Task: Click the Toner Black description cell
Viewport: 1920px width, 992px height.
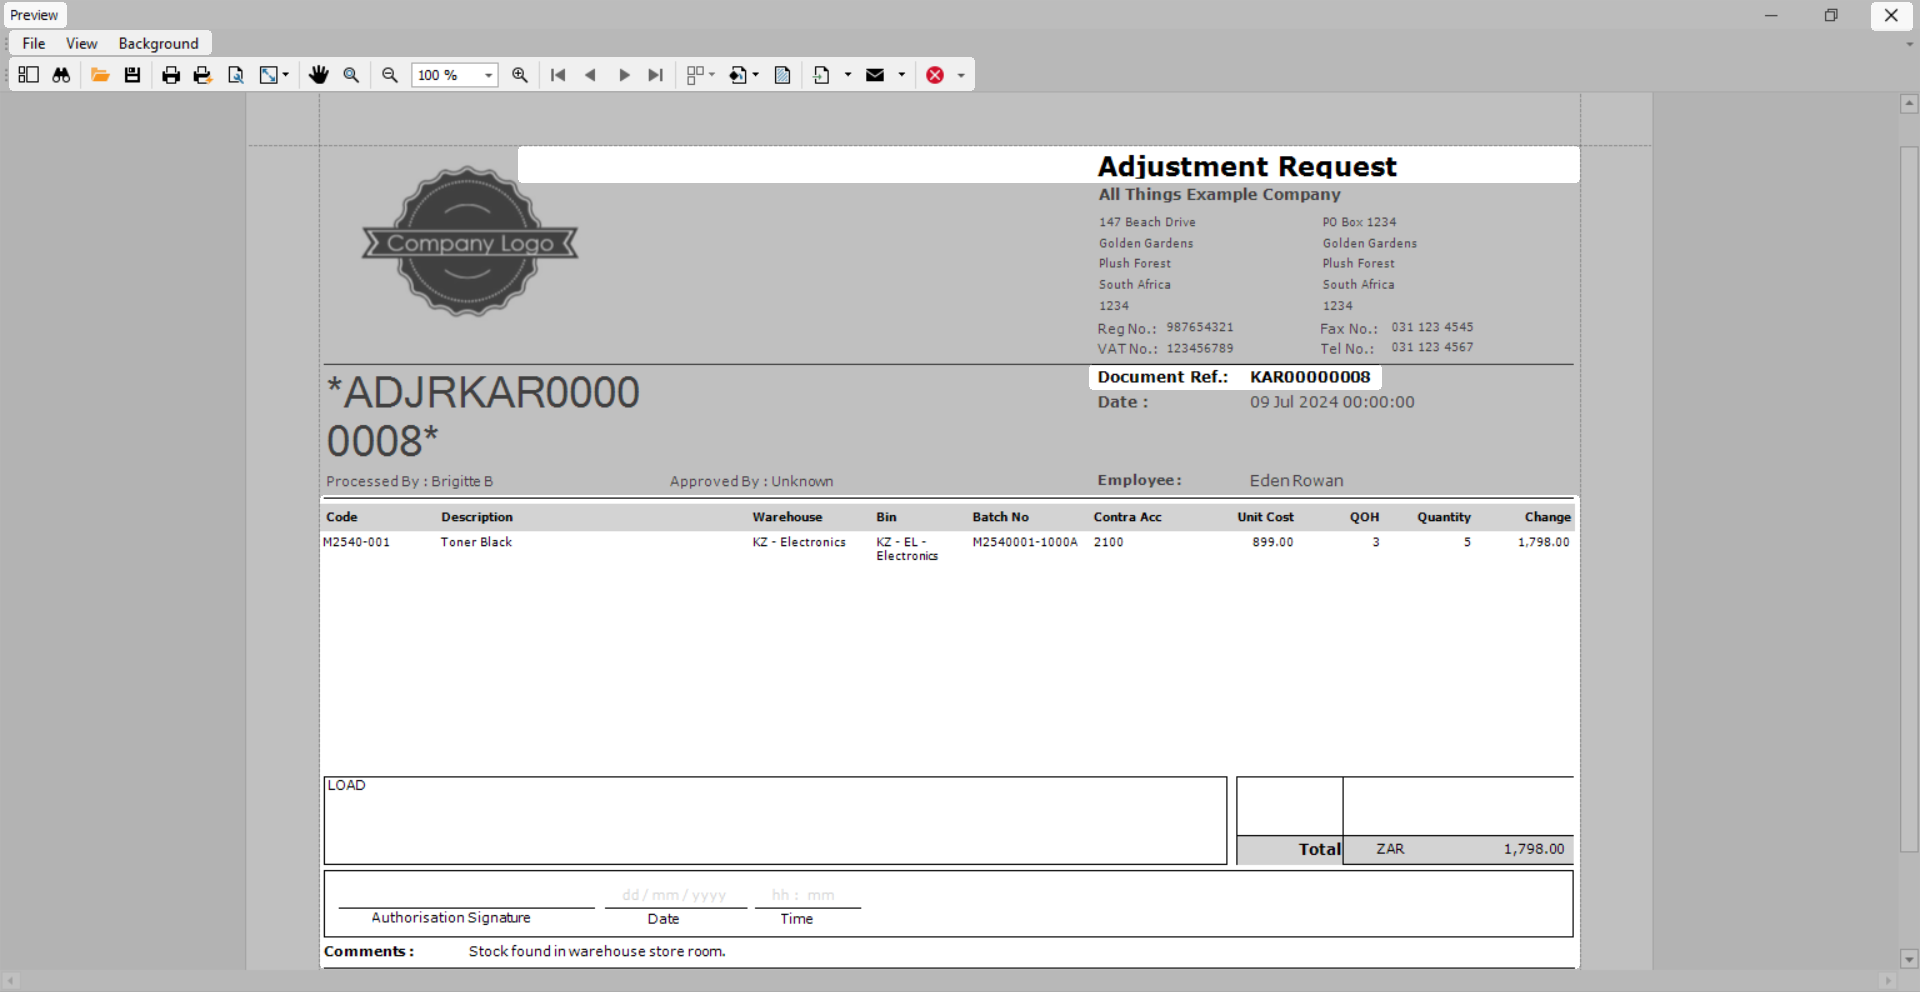Action: tap(476, 542)
